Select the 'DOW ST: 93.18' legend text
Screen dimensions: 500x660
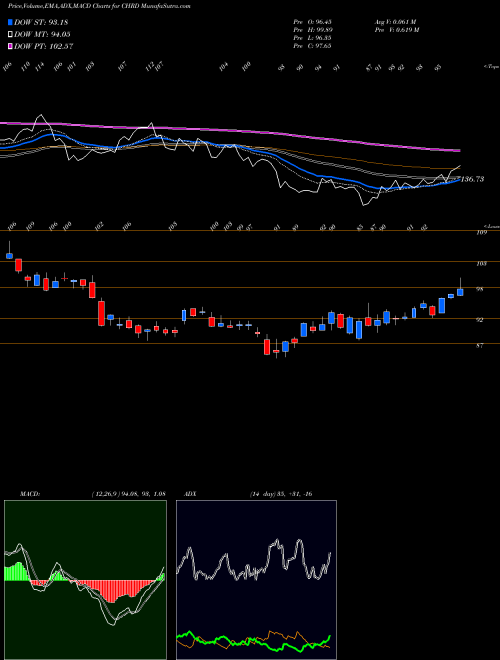click(x=41, y=22)
